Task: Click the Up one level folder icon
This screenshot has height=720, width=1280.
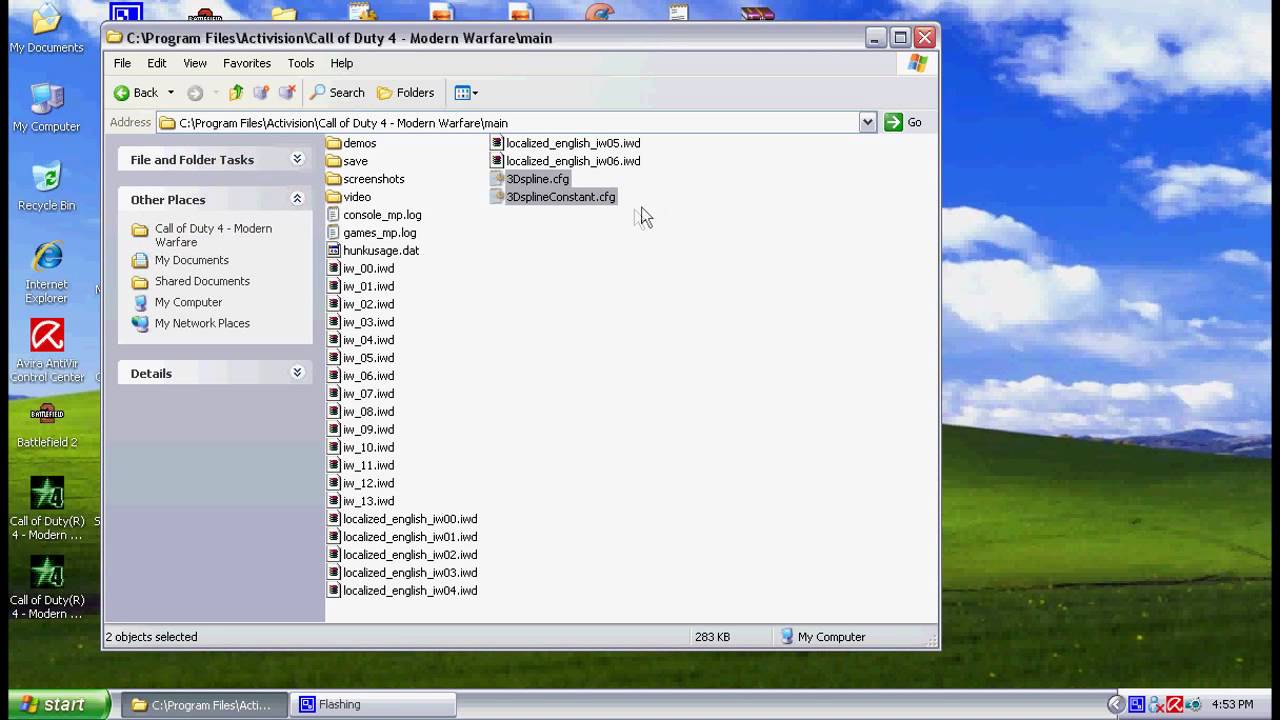Action: tap(236, 93)
